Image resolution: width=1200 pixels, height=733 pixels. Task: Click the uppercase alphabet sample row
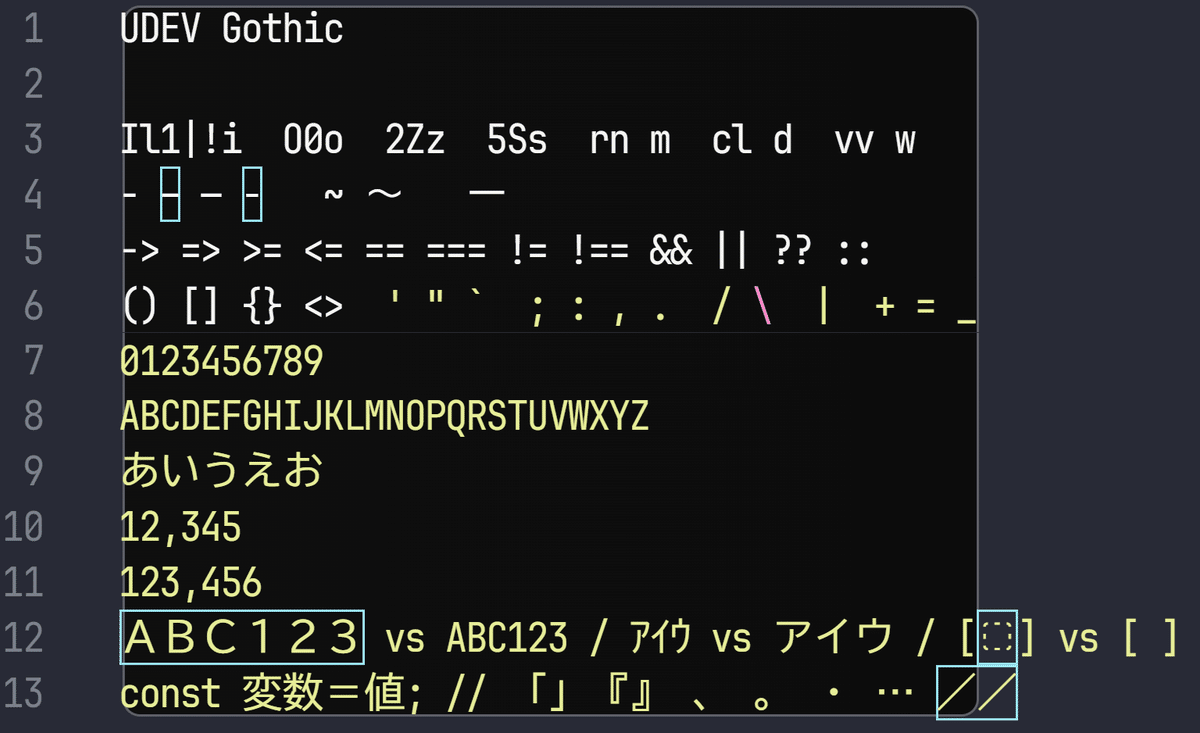(385, 414)
